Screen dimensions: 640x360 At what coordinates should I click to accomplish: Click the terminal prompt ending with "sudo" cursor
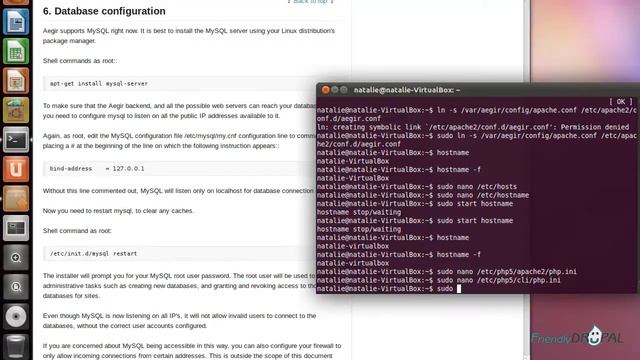point(389,289)
